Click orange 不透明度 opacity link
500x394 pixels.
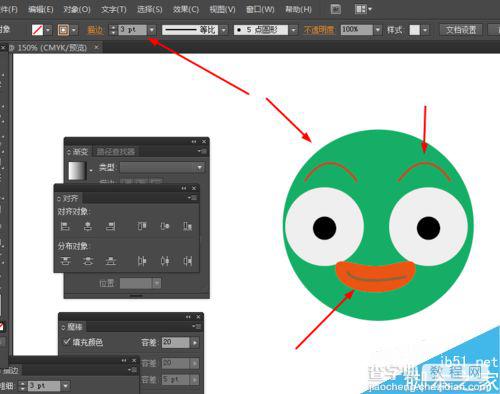point(319,30)
